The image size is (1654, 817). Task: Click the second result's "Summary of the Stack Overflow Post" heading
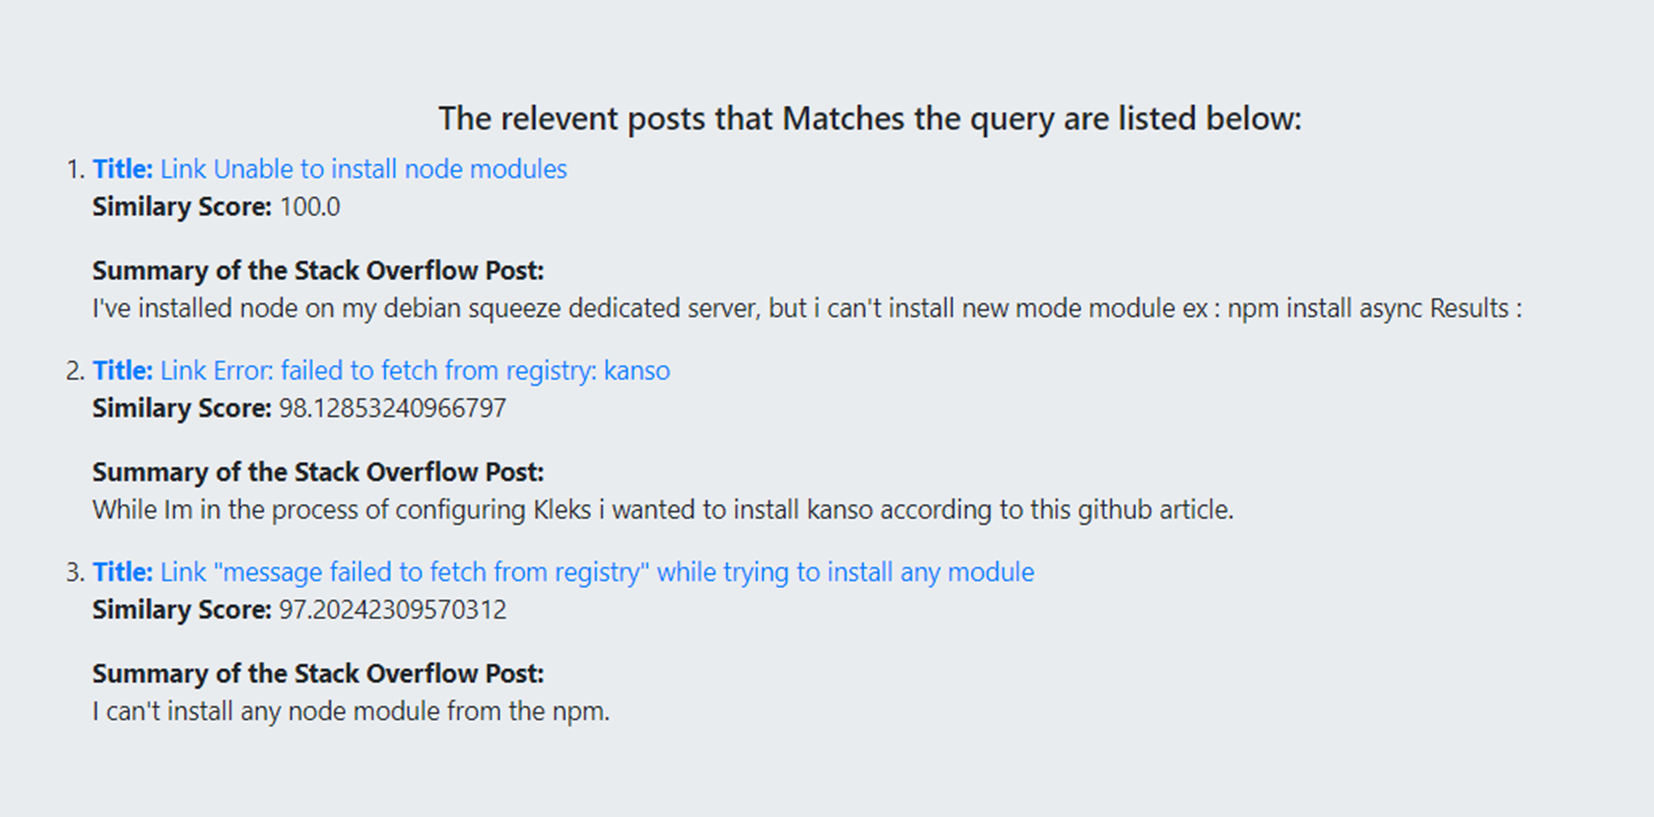[x=318, y=472]
